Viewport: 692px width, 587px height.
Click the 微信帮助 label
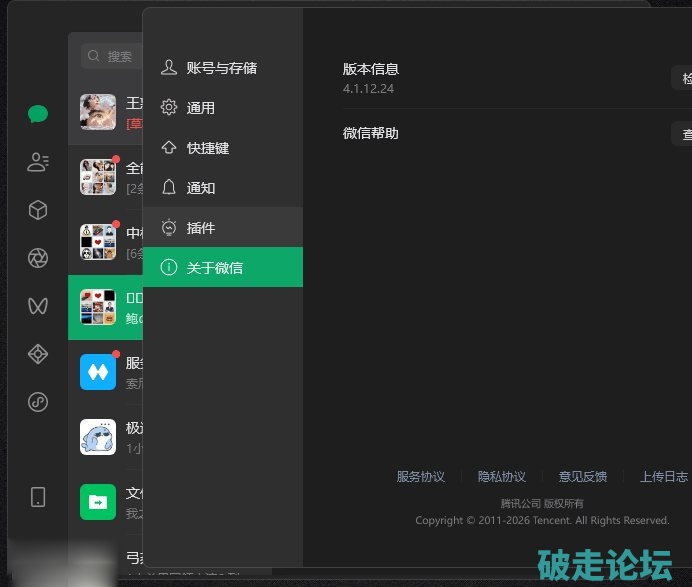371,133
